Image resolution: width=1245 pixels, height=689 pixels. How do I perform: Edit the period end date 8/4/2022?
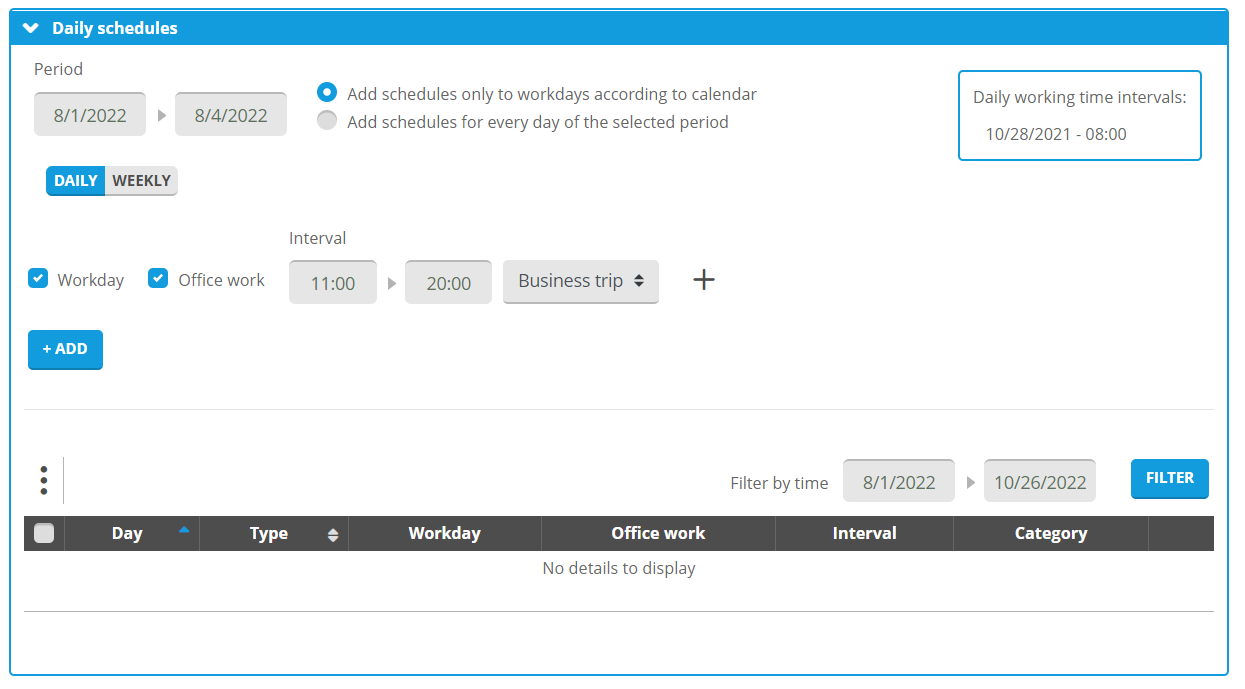click(231, 115)
